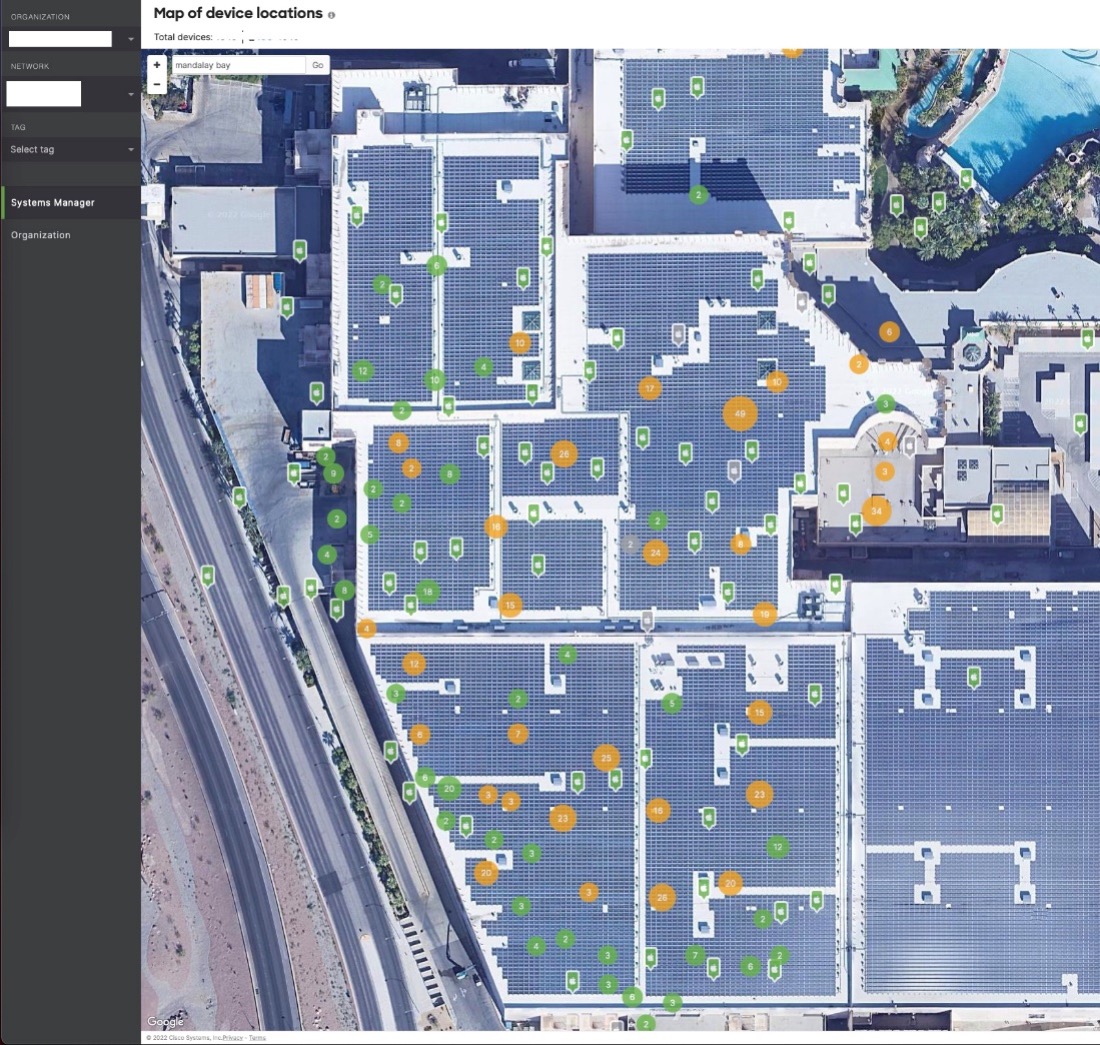
Task: Expand the Network dropdown
Action: click(x=130, y=94)
